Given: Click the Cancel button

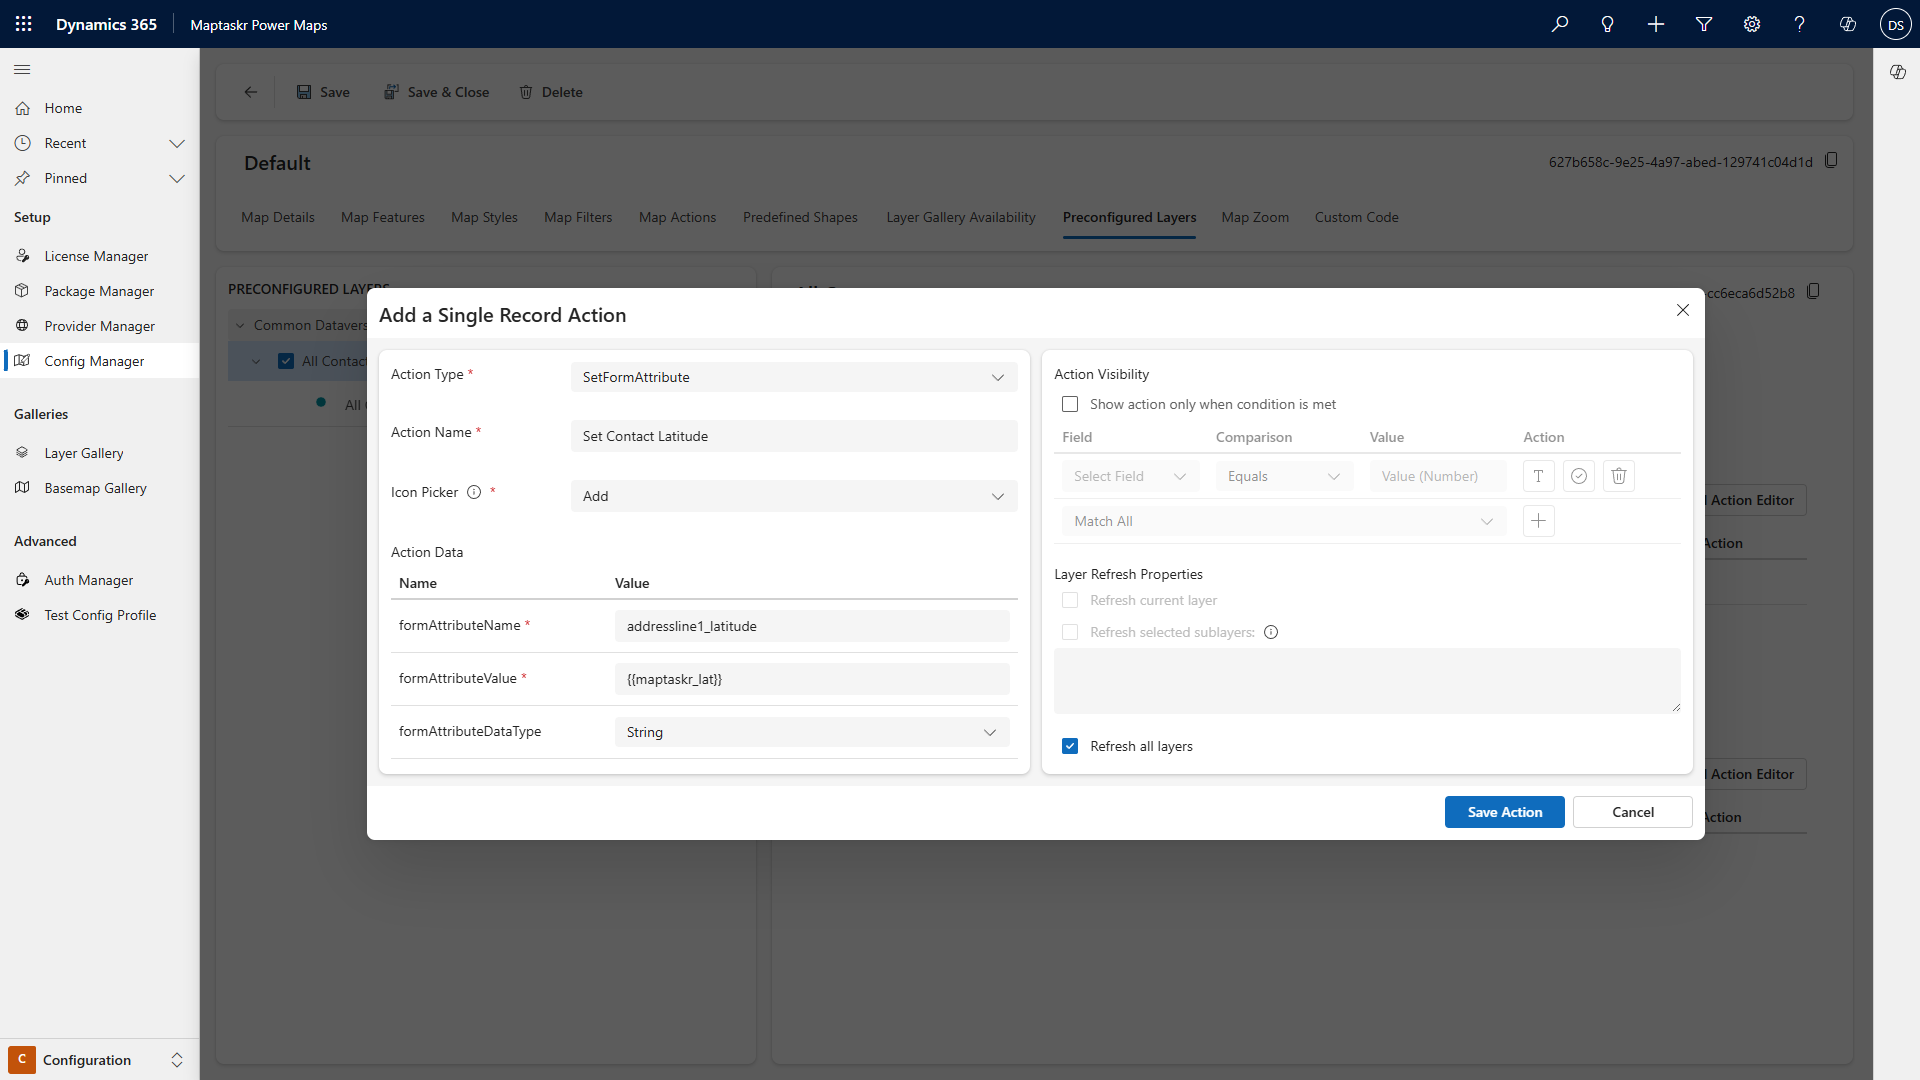Looking at the screenshot, I should 1632,812.
